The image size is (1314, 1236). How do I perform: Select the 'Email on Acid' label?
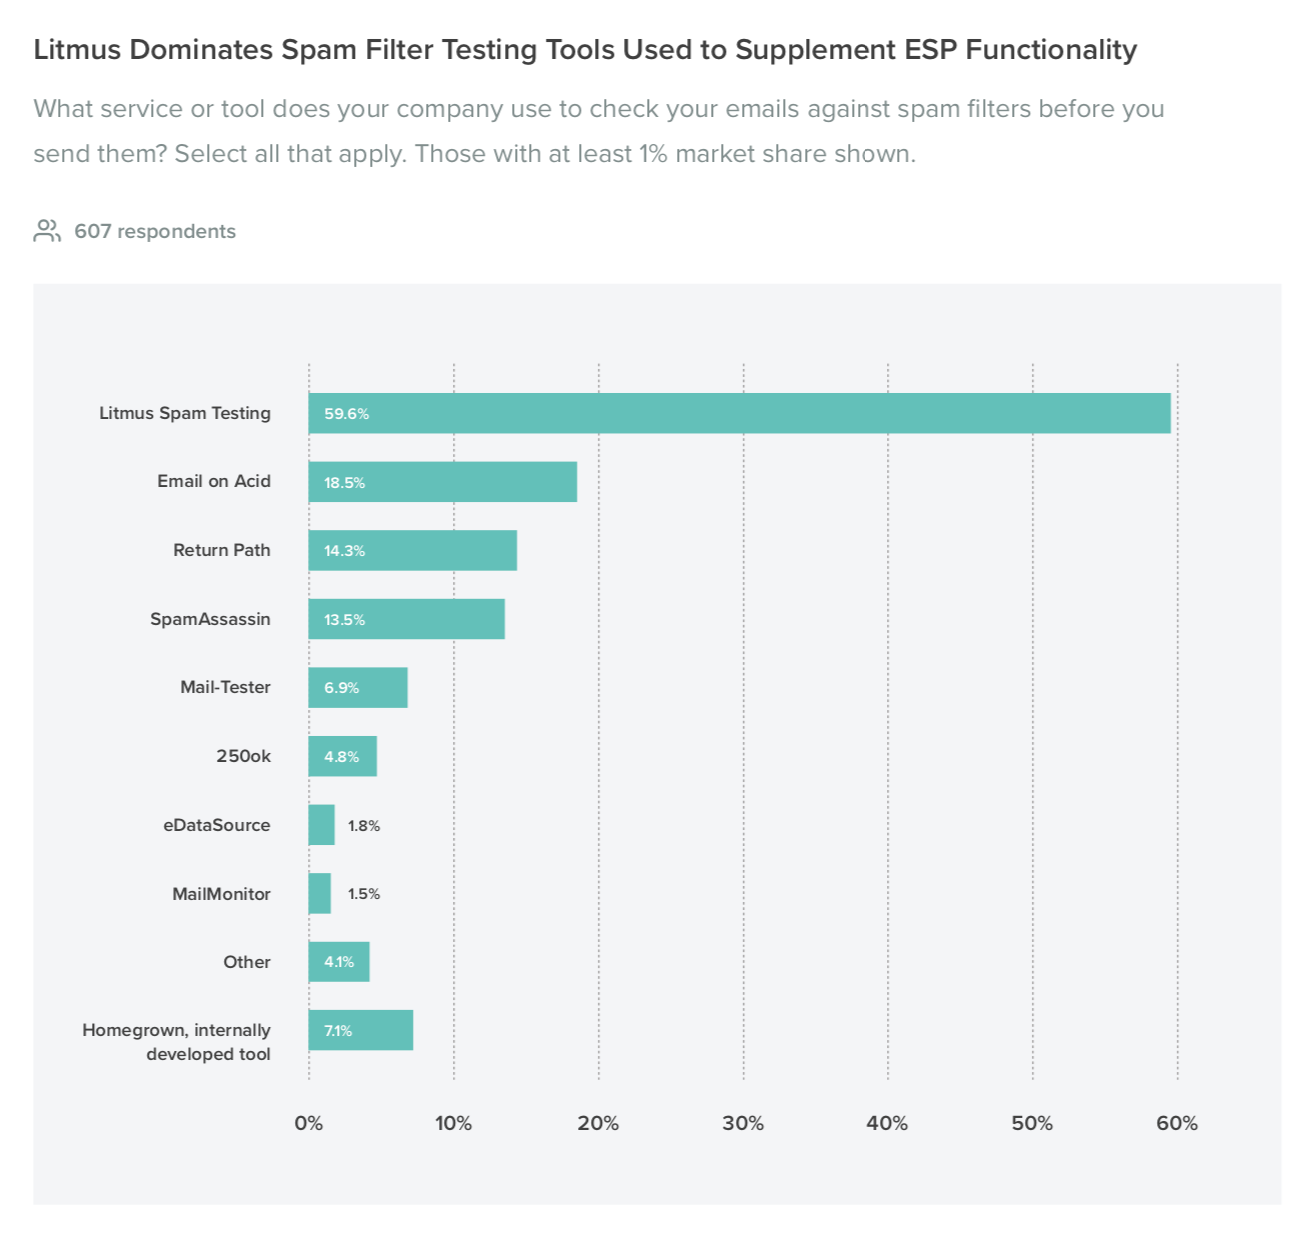click(x=214, y=481)
